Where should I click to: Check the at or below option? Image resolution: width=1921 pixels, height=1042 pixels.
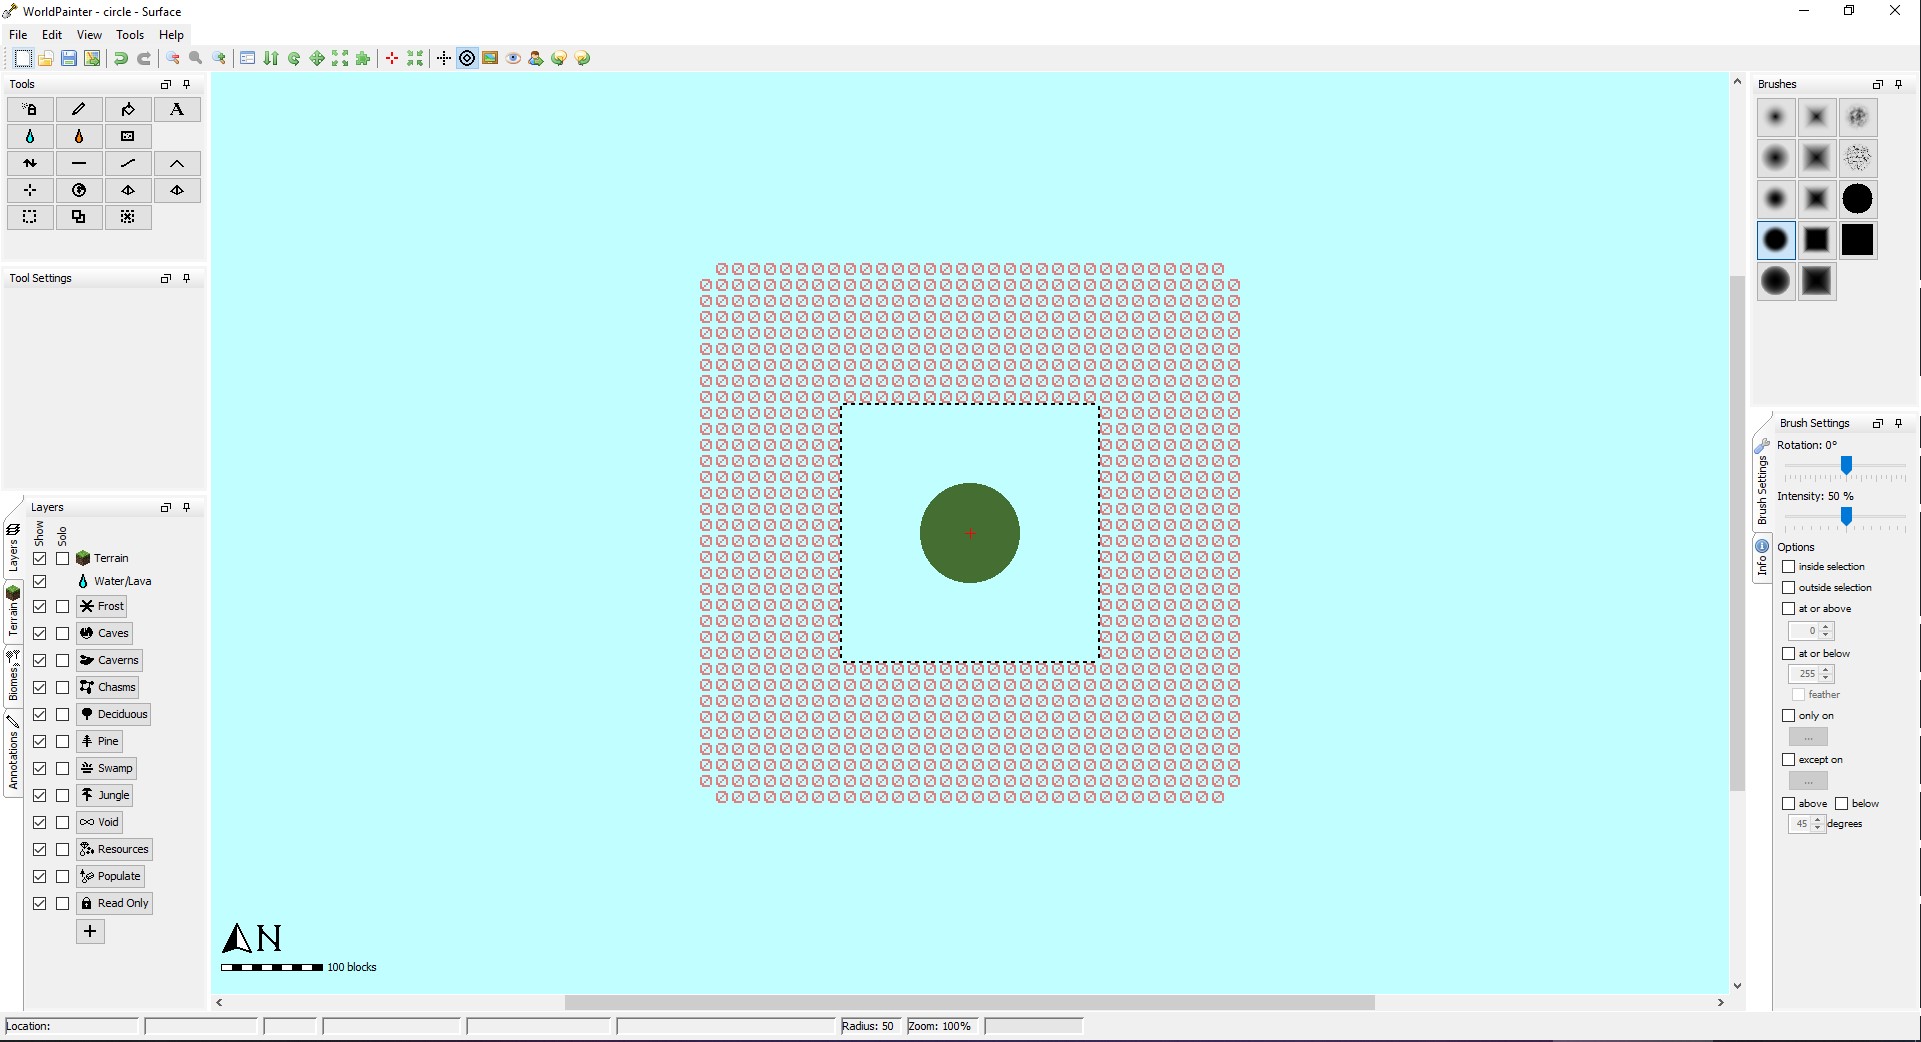click(x=1789, y=653)
